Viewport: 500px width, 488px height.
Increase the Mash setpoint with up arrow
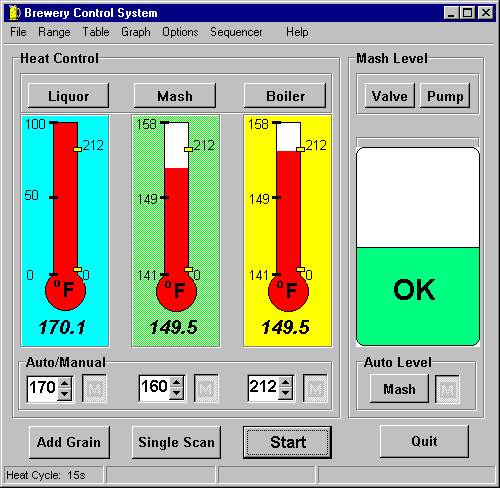pos(176,383)
